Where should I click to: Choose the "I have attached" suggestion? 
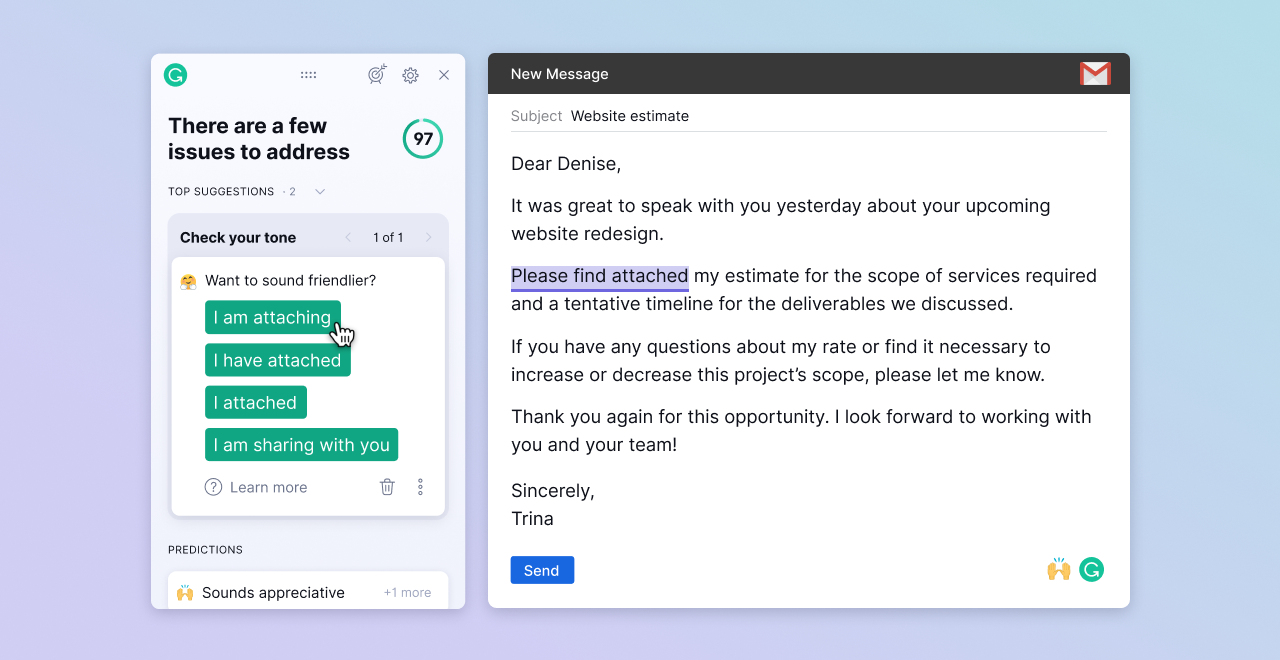click(x=277, y=360)
